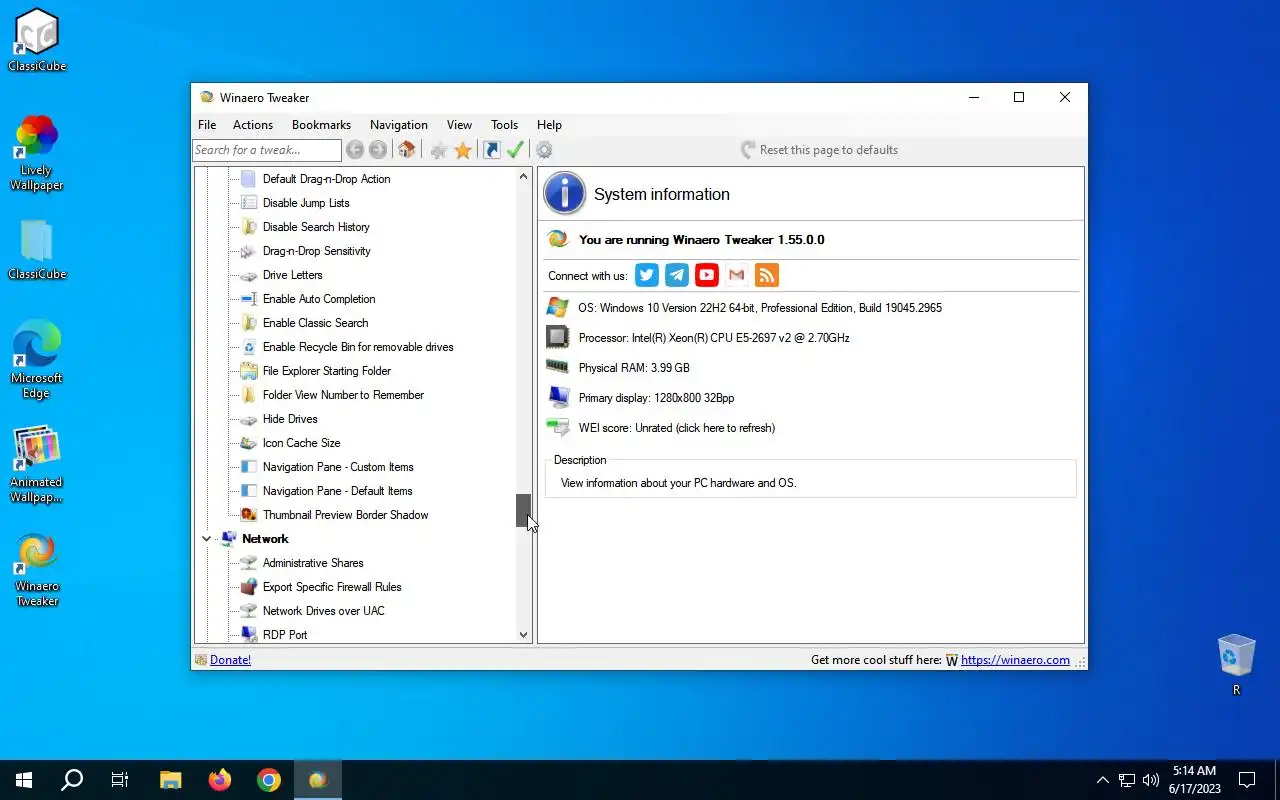Viewport: 1280px width, 800px height.
Task: Select Navigation Pane - Custom Items
Action: [x=338, y=467]
